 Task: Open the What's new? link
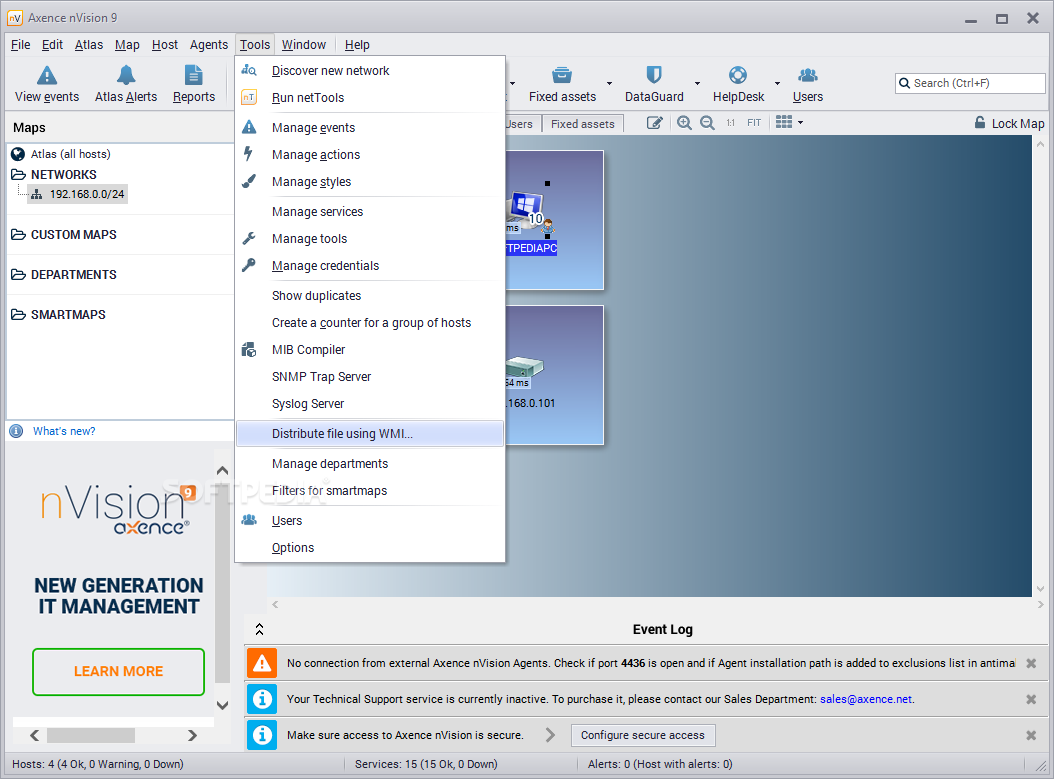click(x=64, y=432)
